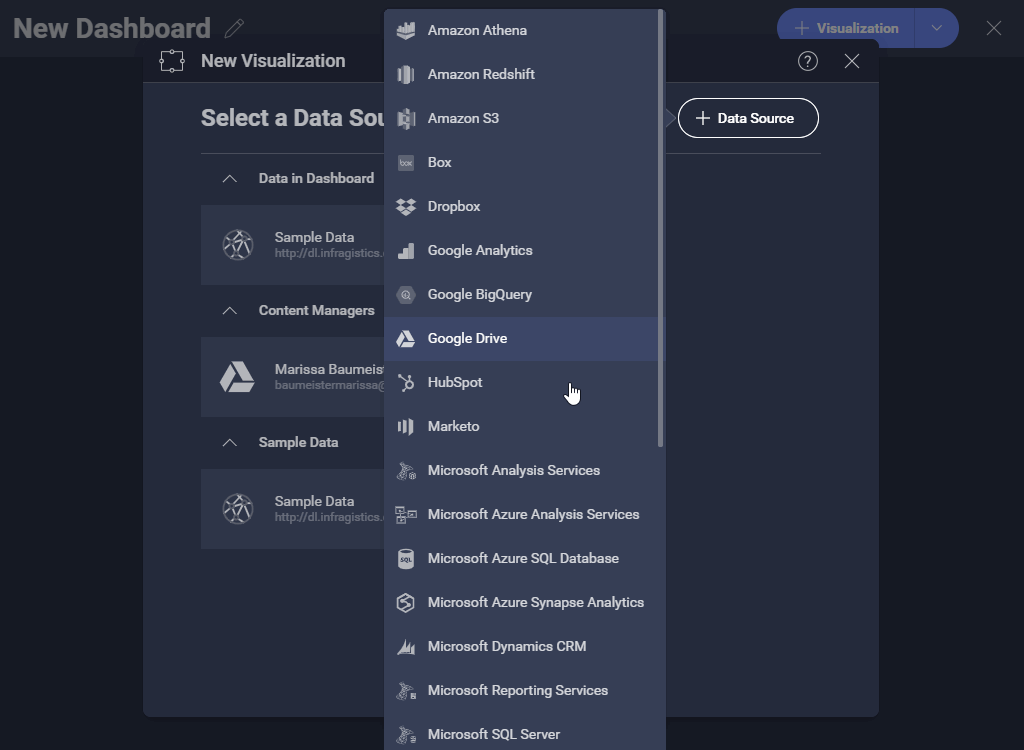Click the HubSpot logo icon
Screen dimensions: 1024x750
tap(406, 383)
